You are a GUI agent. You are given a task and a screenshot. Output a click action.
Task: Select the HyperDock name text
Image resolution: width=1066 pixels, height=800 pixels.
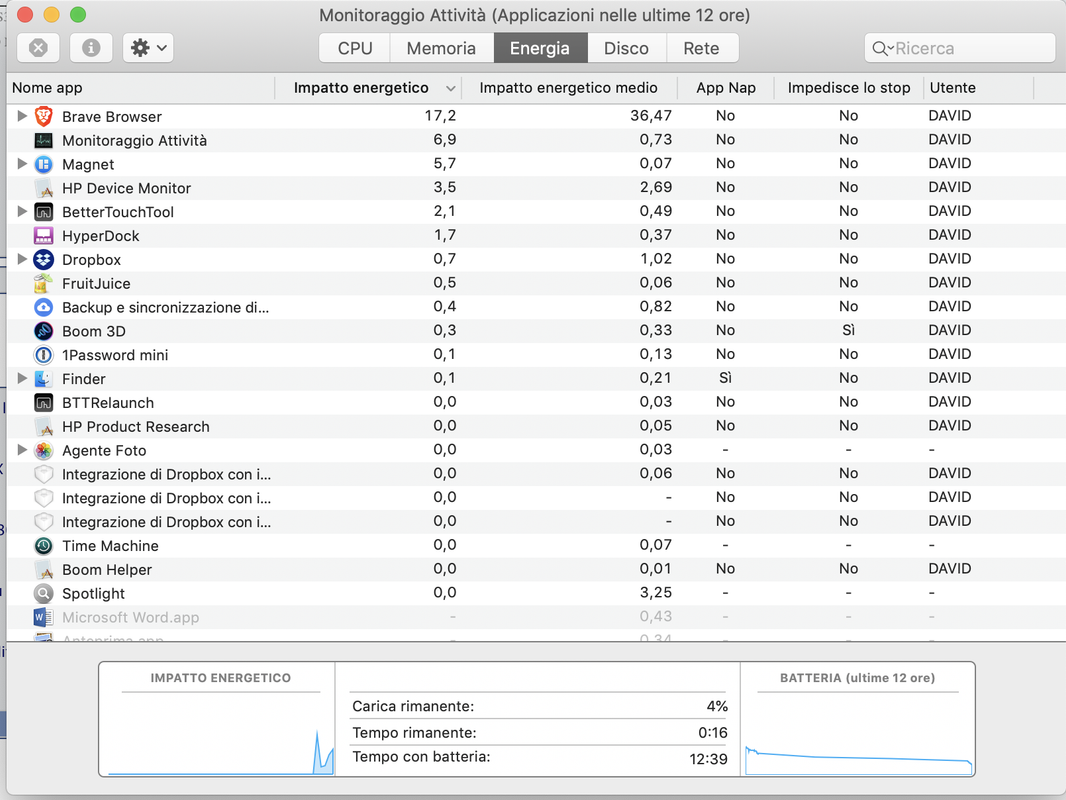coord(101,236)
